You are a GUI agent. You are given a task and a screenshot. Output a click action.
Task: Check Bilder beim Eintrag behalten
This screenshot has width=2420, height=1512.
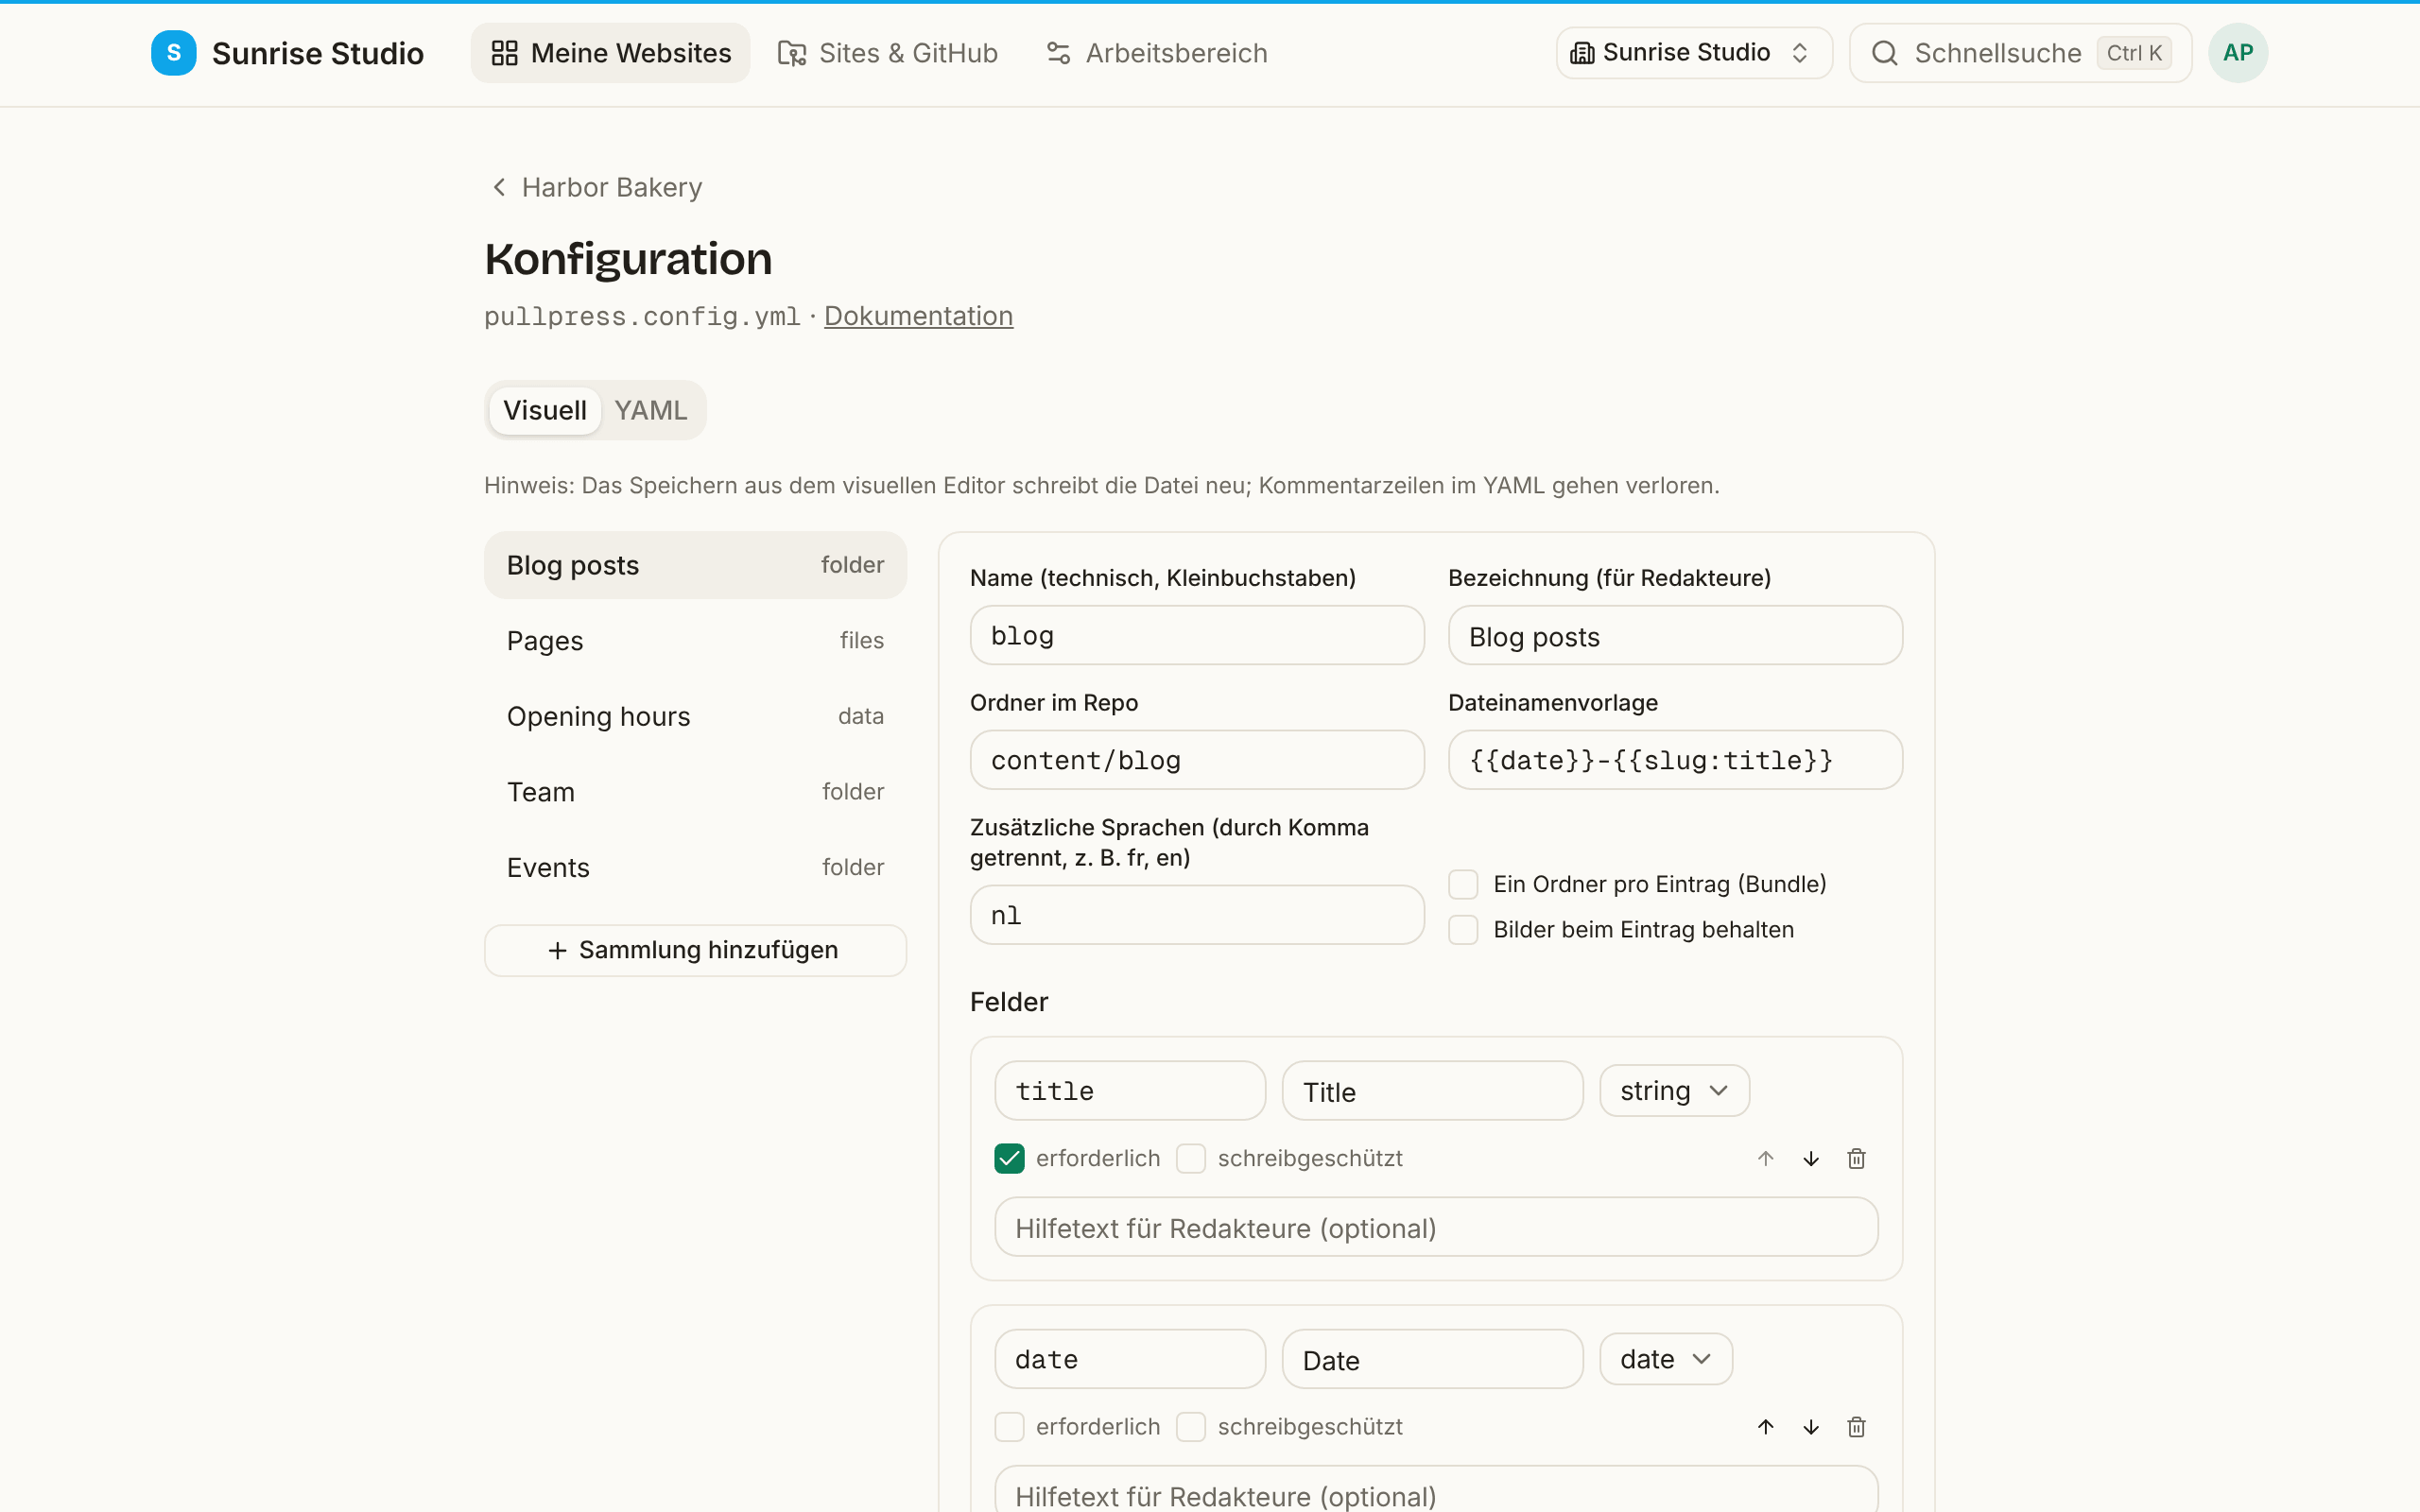click(x=1463, y=929)
